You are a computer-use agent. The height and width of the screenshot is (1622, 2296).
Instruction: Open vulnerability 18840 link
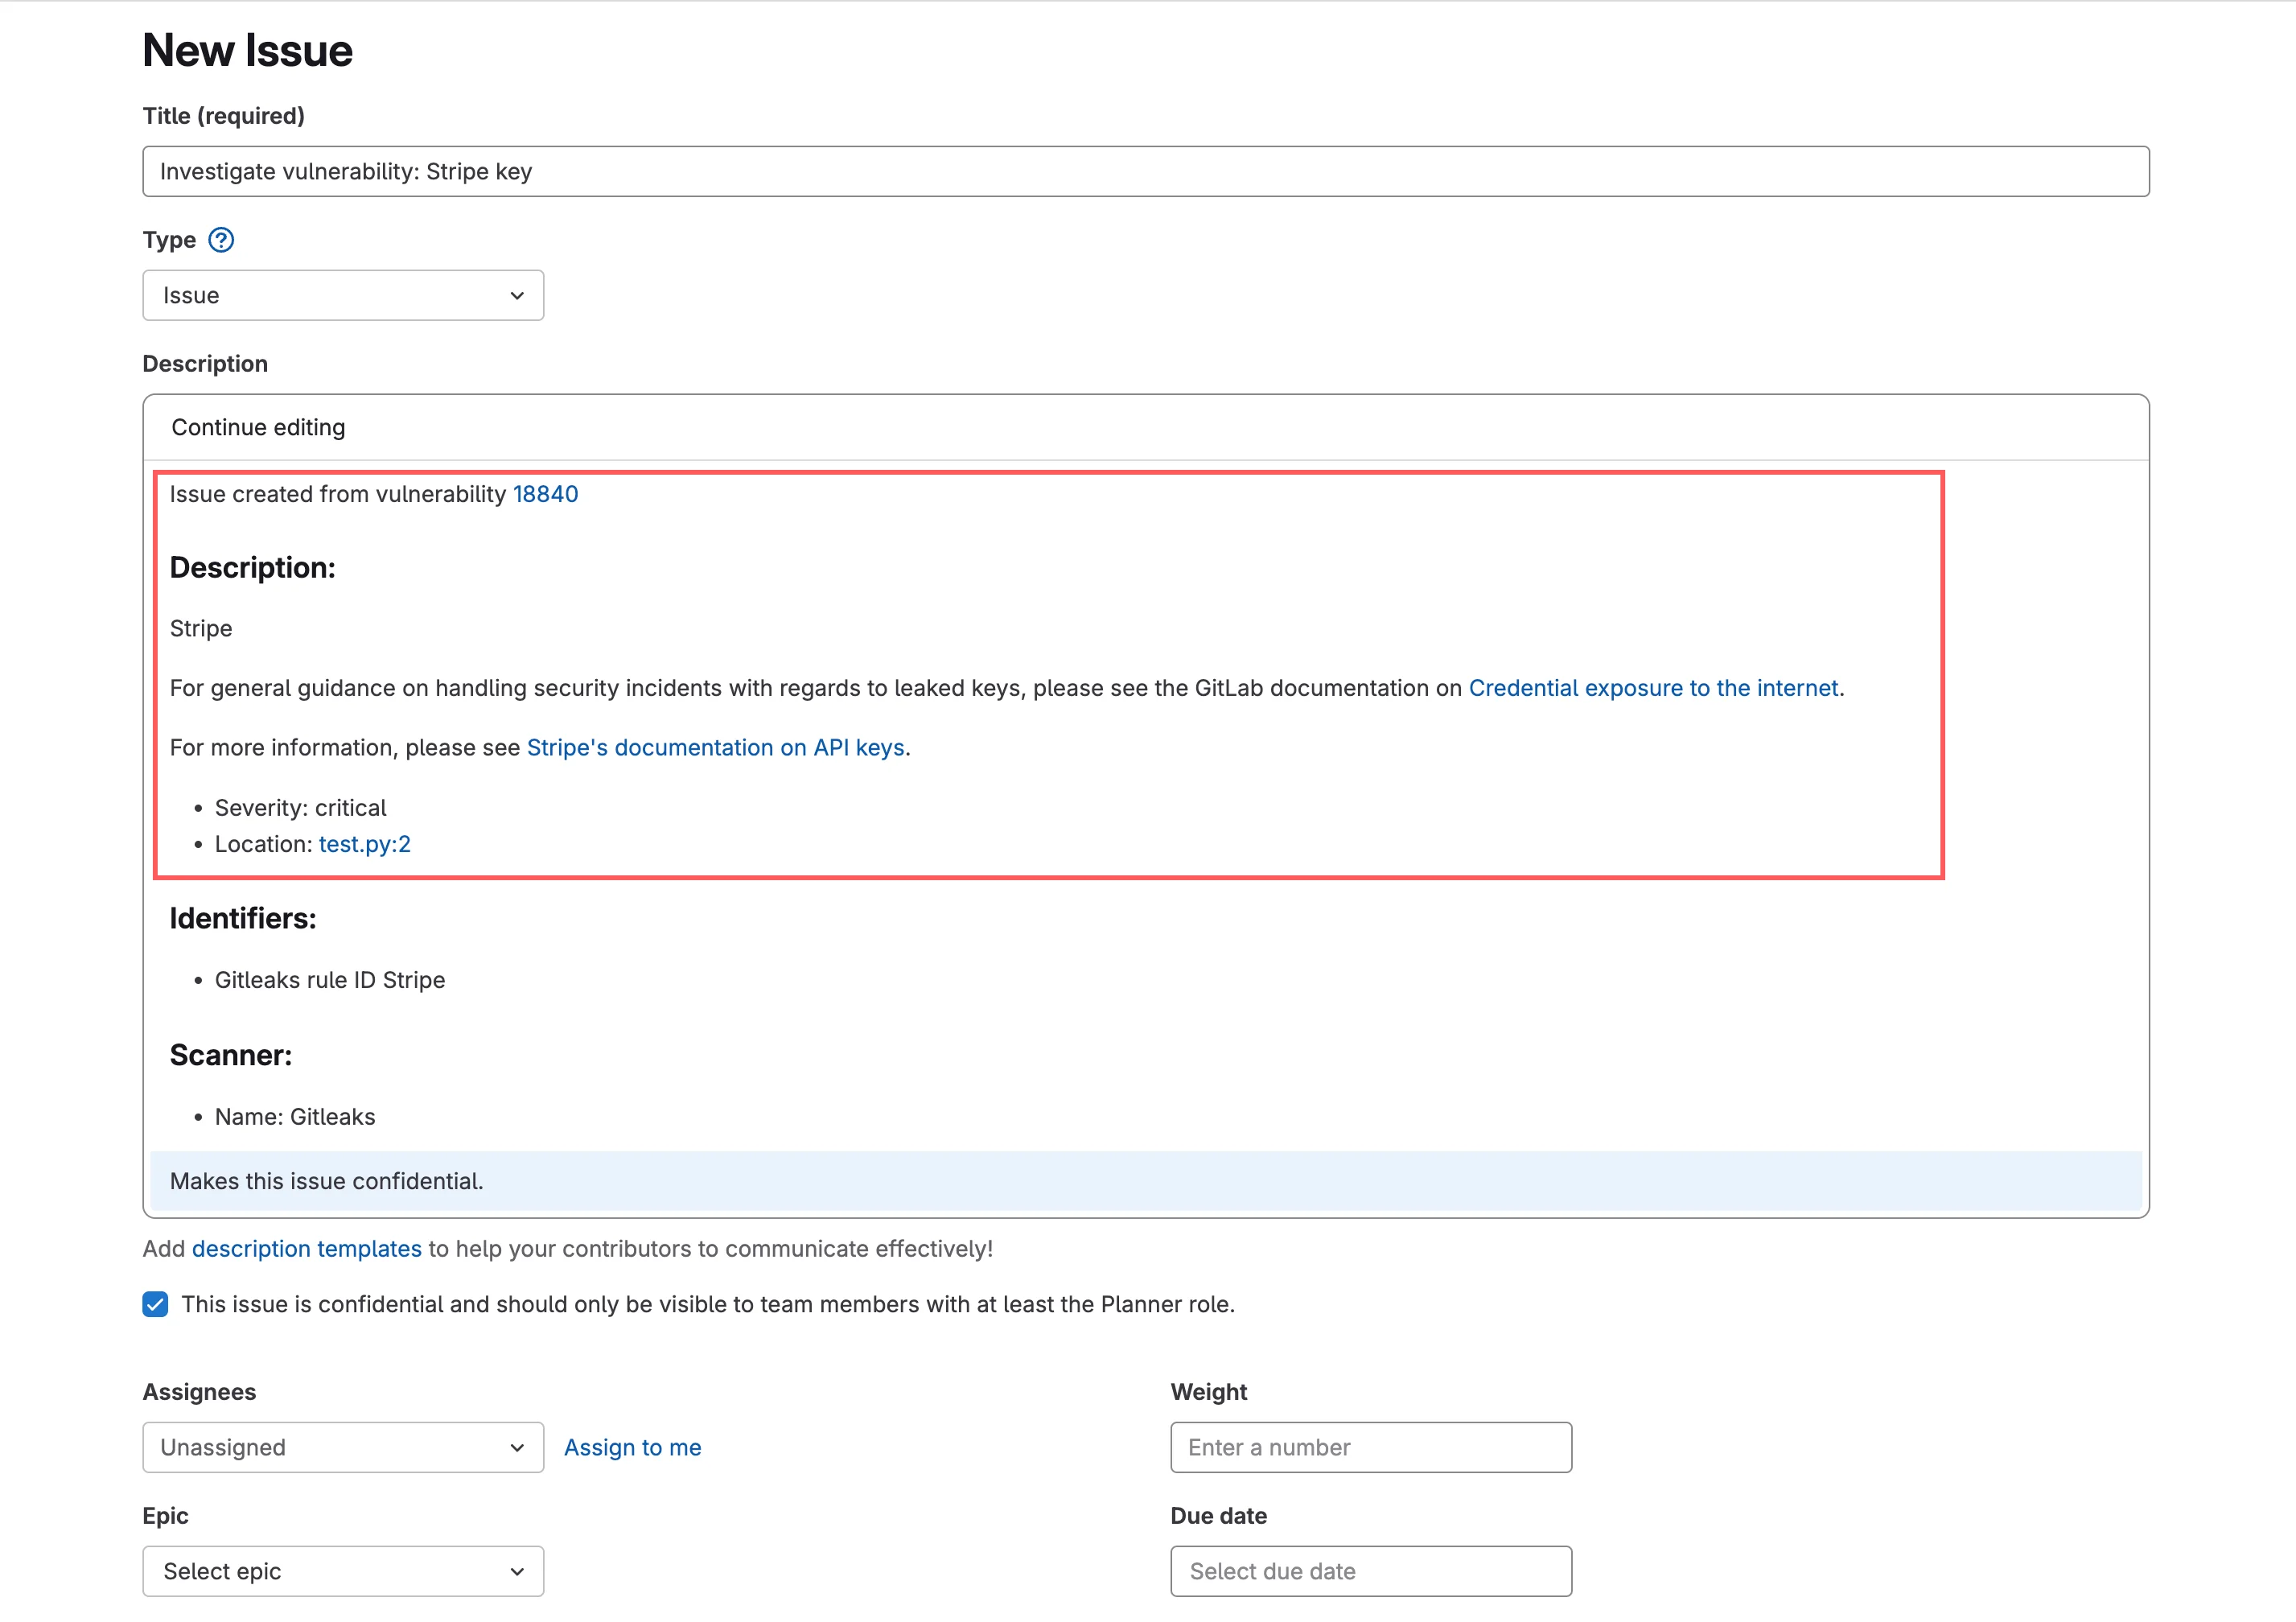pos(545,494)
